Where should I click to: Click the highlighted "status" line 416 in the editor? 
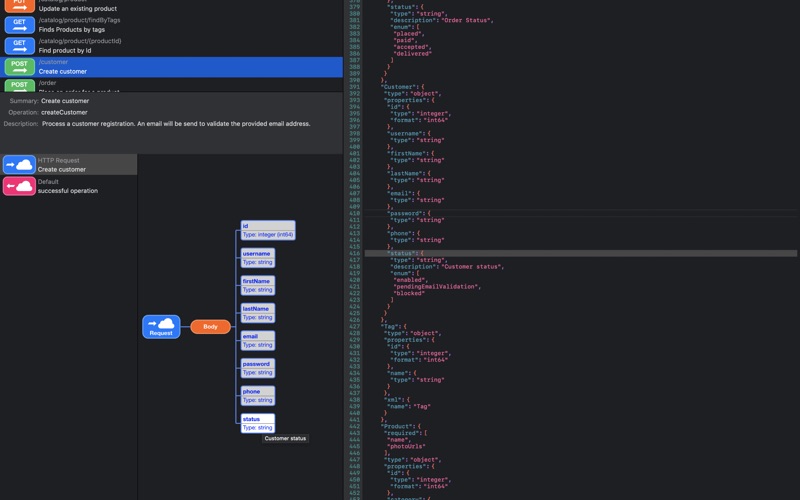pyautogui.click(x=581, y=254)
